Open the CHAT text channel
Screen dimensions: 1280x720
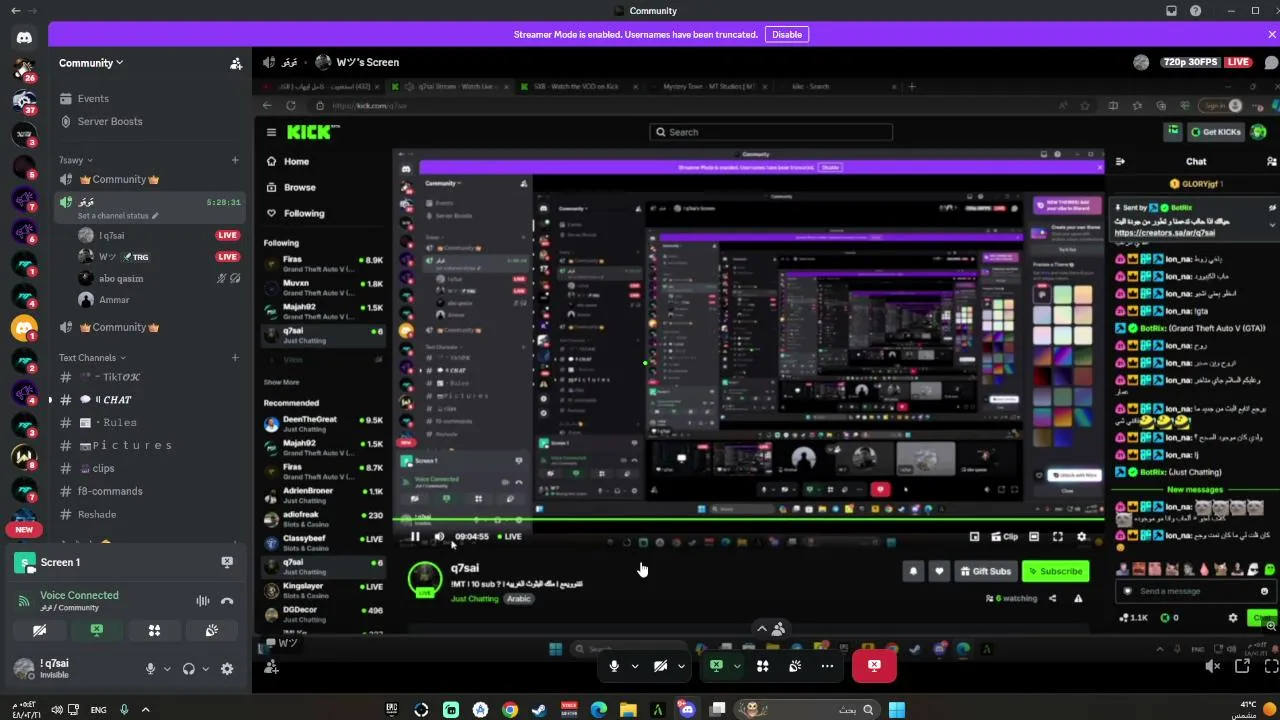(x=149, y=400)
